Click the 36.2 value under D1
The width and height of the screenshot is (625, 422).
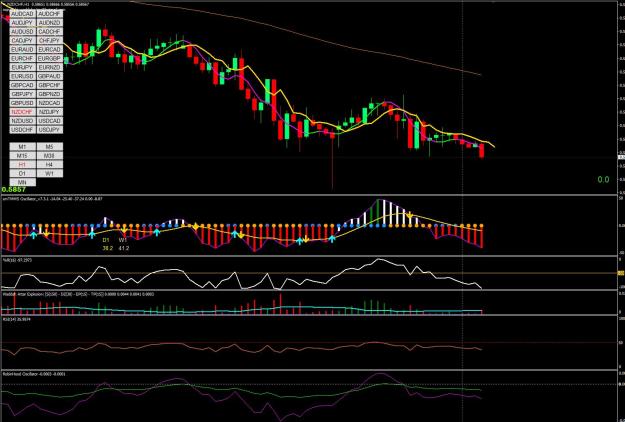click(108, 248)
